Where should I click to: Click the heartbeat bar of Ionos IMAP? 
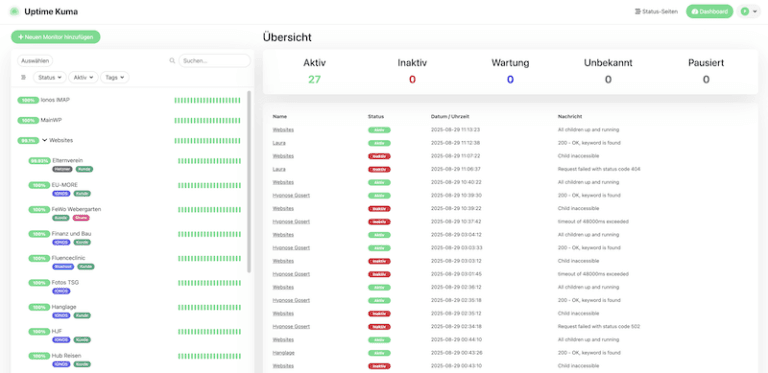point(207,100)
